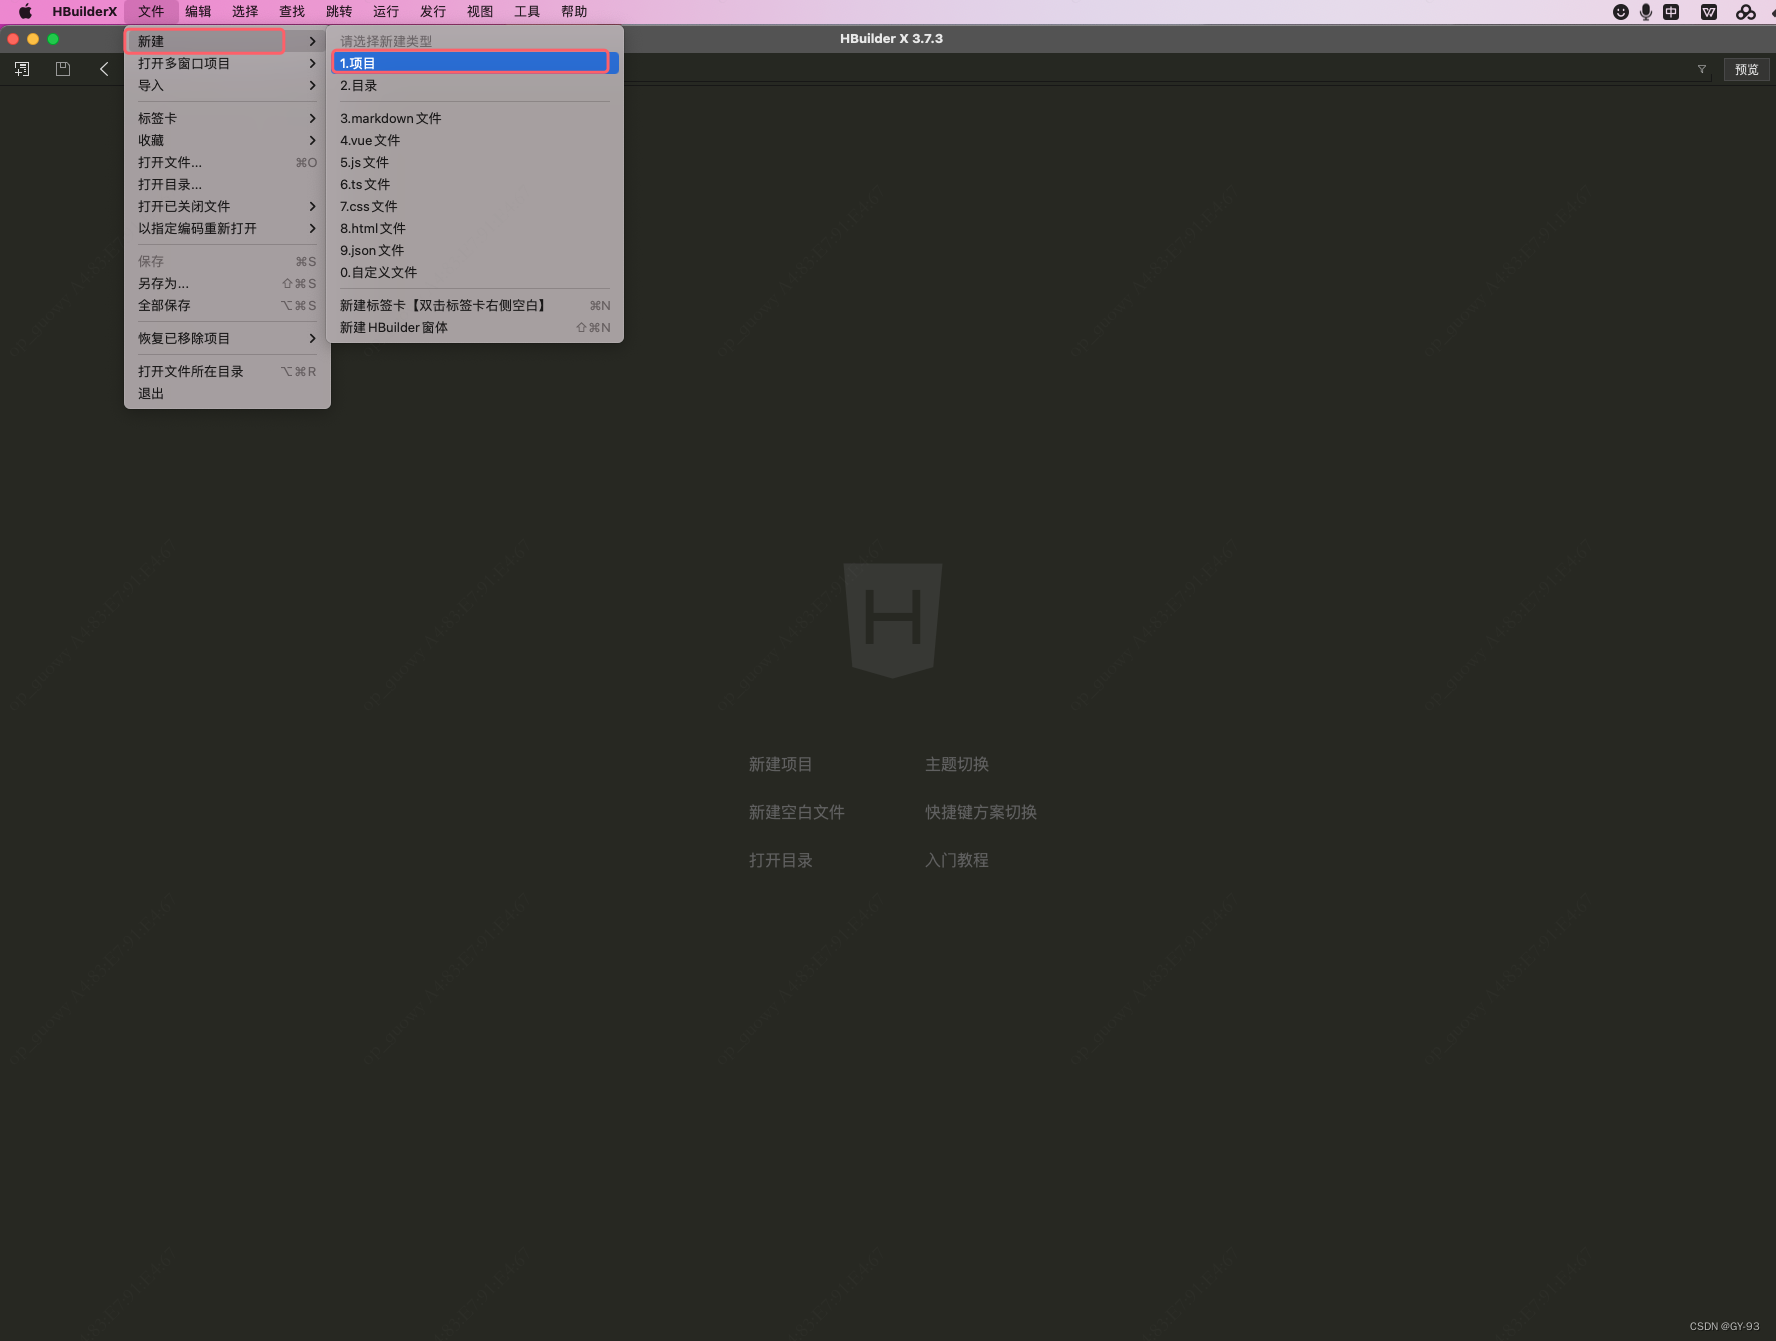1776x1341 pixels.
Task: Click the 预览 preview button
Action: click(x=1747, y=70)
